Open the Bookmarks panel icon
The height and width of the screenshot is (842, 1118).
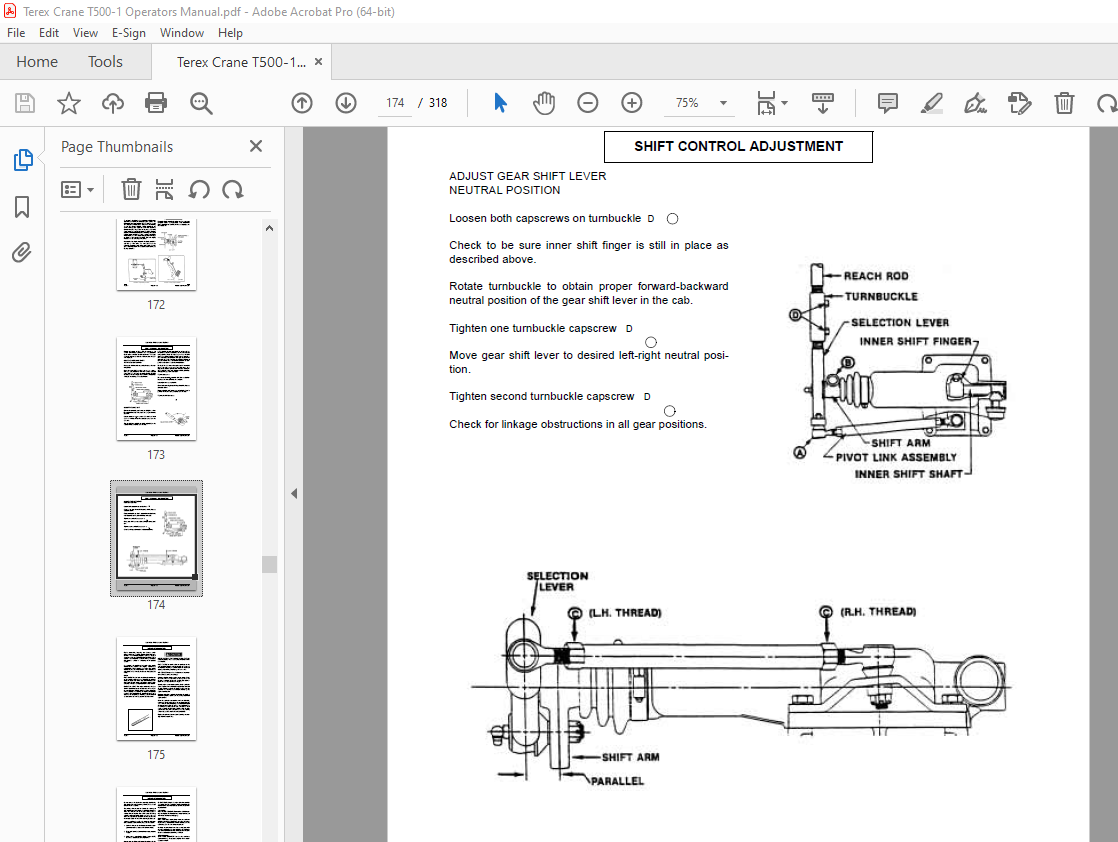coord(22,207)
